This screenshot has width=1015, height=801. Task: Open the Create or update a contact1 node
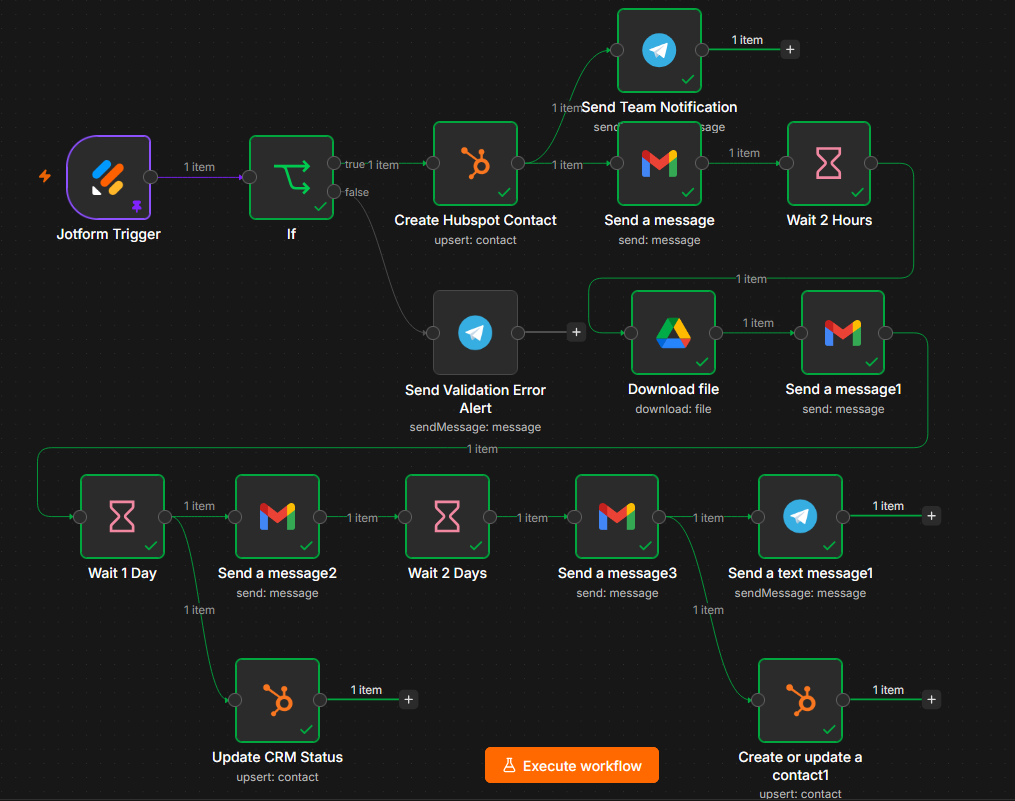800,700
